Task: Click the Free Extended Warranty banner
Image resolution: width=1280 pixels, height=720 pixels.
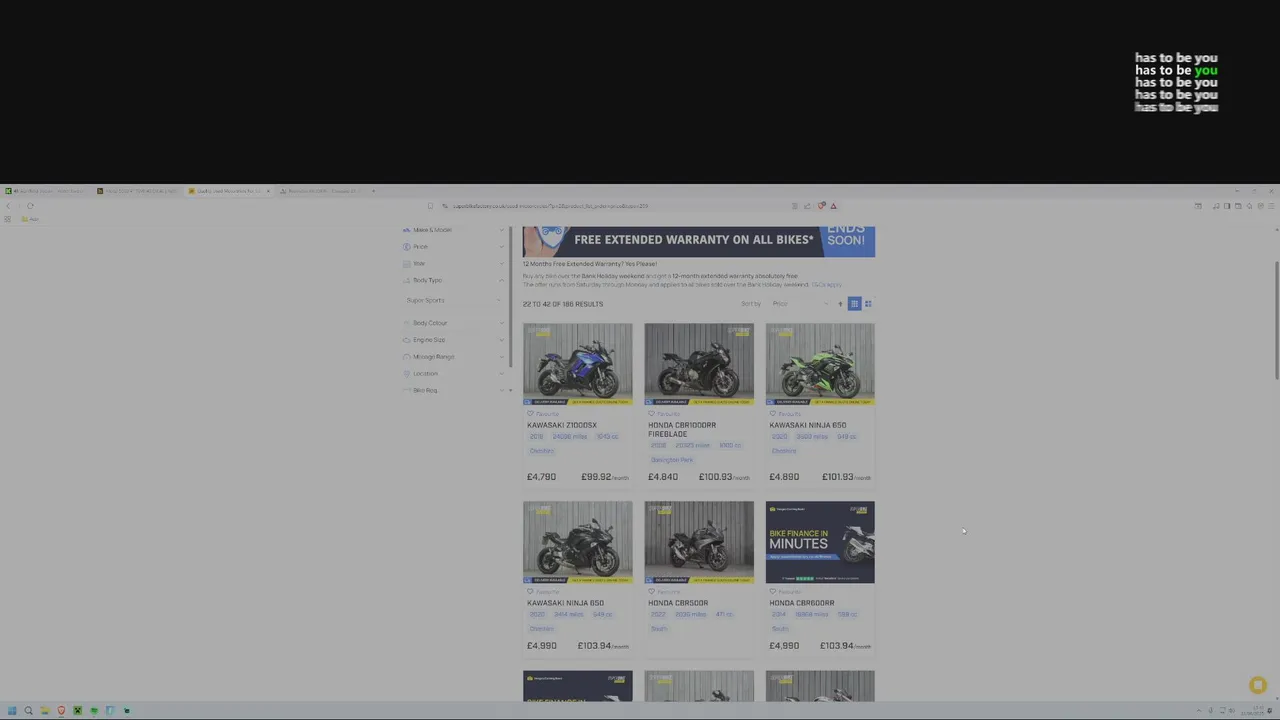Action: [x=699, y=241]
